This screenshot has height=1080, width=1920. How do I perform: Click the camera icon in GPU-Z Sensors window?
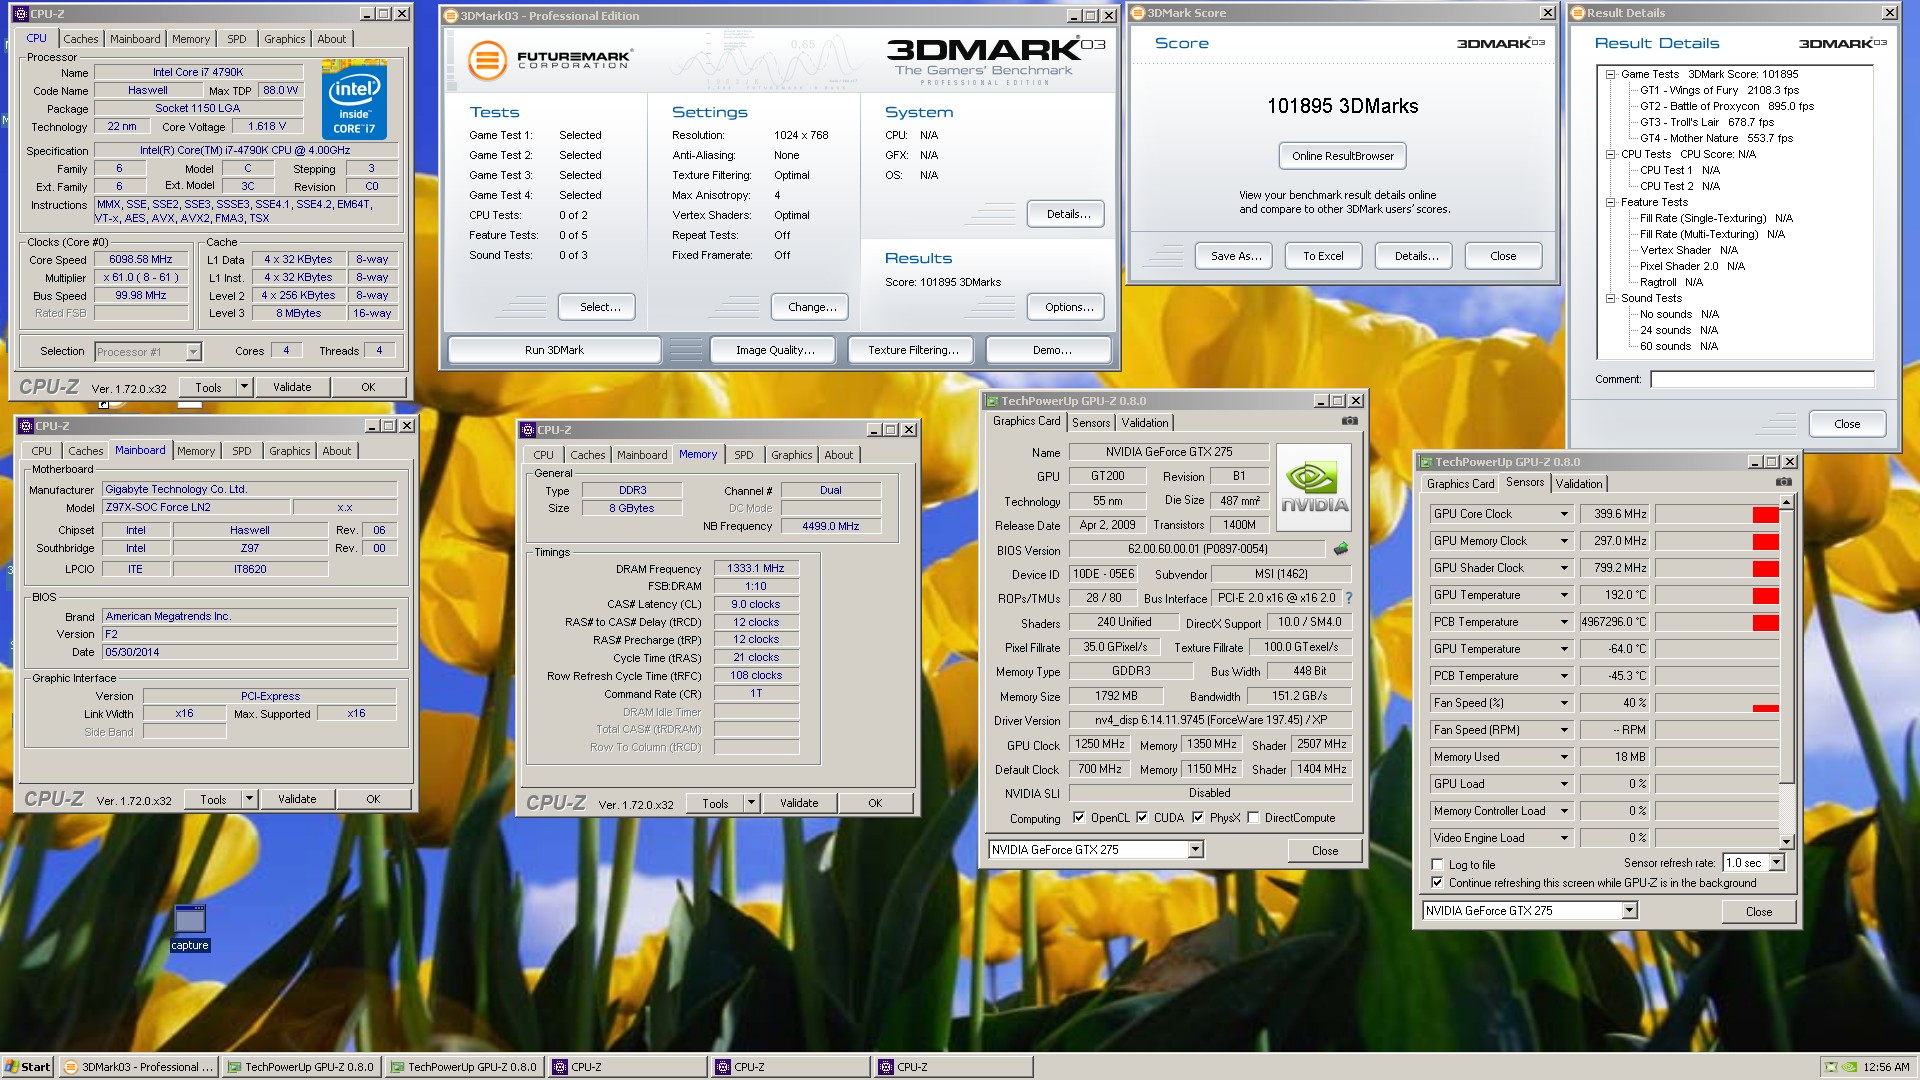click(1783, 482)
